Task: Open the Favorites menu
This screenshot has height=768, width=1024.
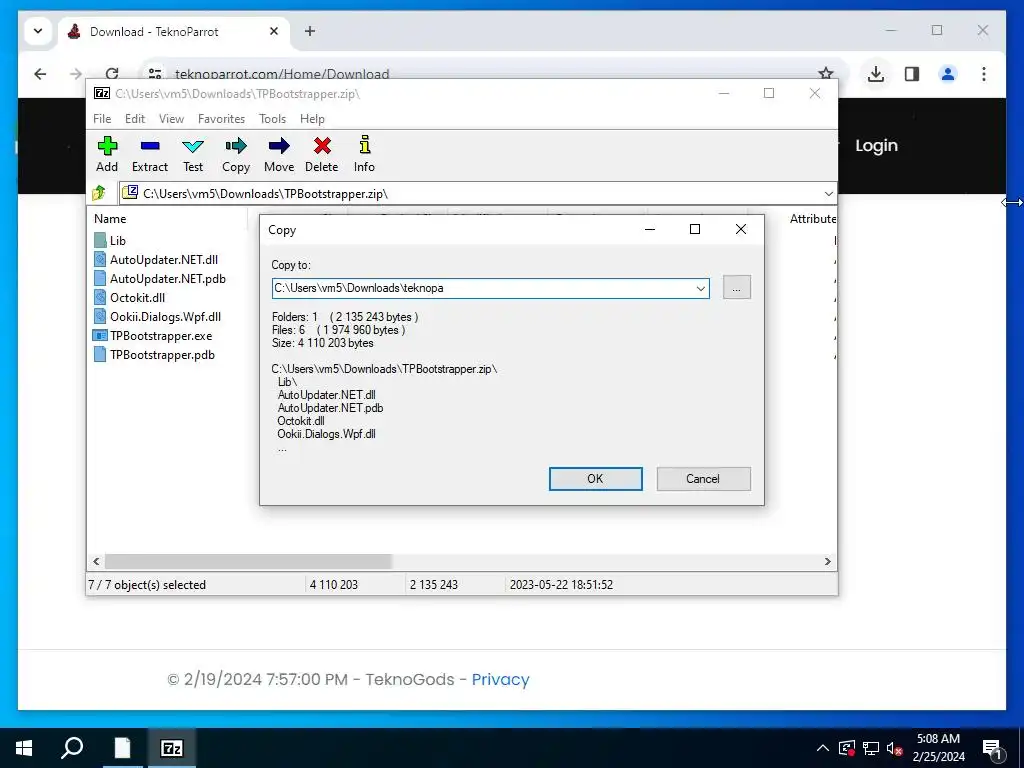Action: (x=221, y=119)
